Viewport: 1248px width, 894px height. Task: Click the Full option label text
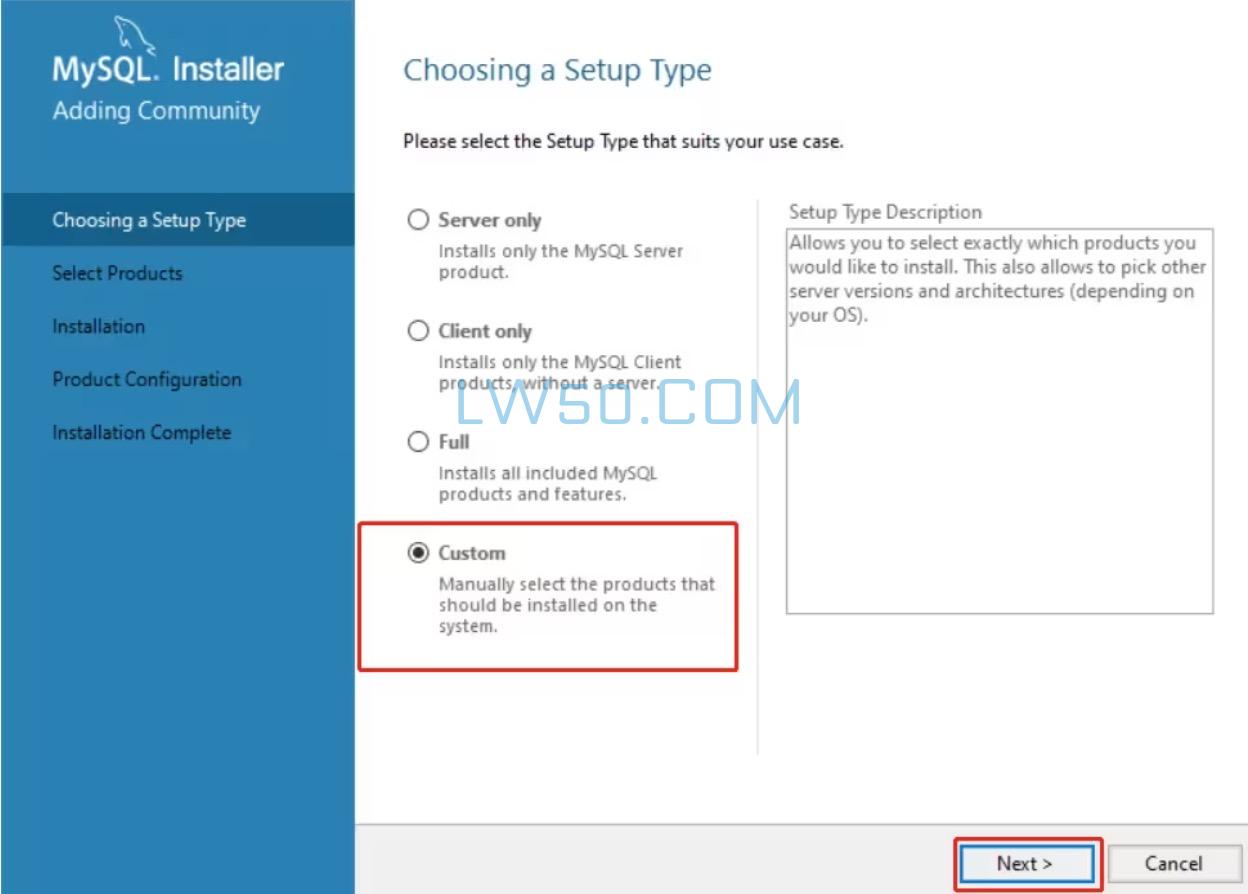click(x=454, y=442)
